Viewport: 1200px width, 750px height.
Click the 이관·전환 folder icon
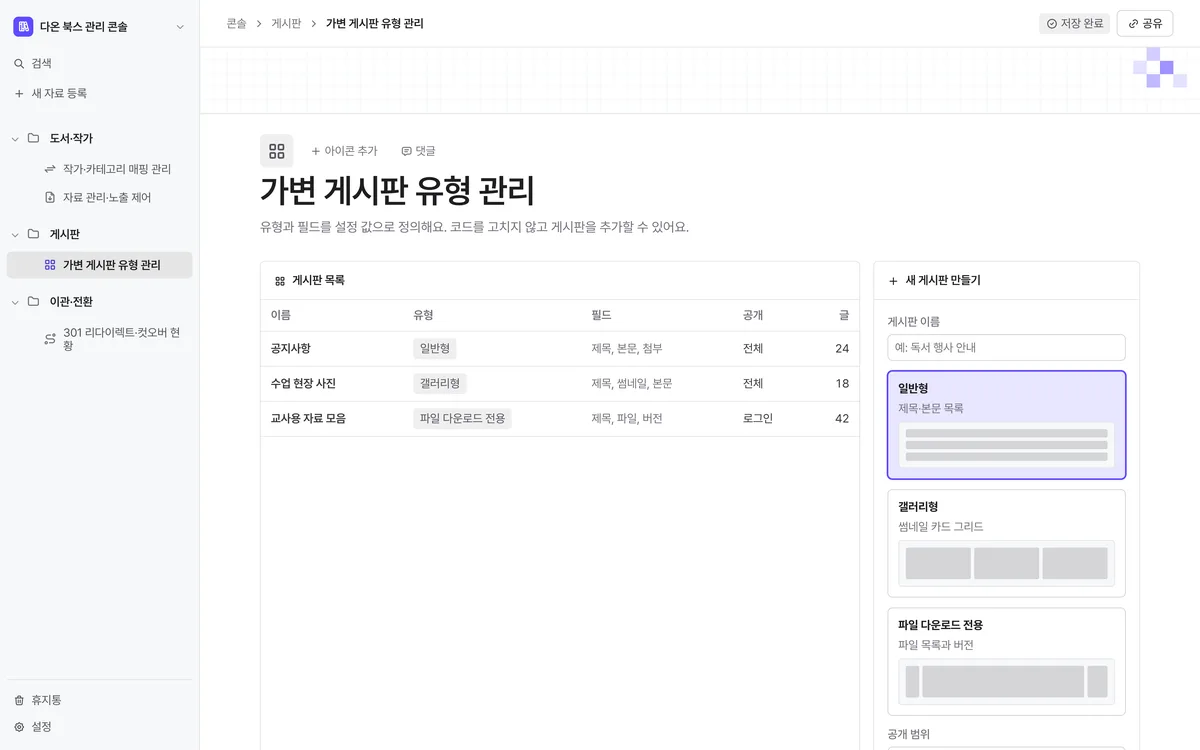pos(34,301)
